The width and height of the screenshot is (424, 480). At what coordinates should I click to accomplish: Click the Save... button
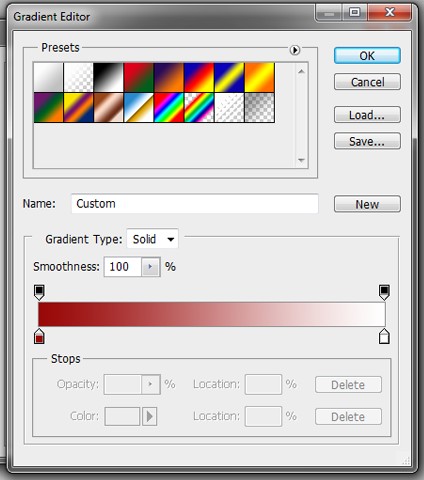click(x=367, y=141)
